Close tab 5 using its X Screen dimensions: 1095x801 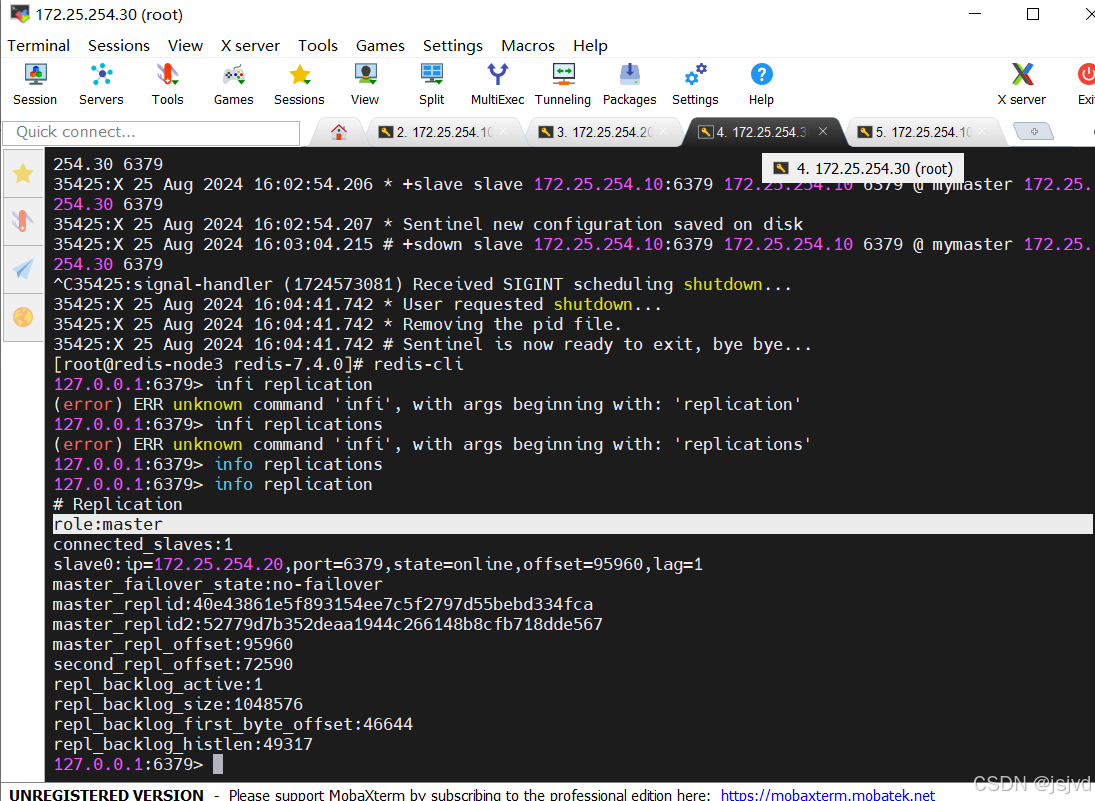(983, 131)
